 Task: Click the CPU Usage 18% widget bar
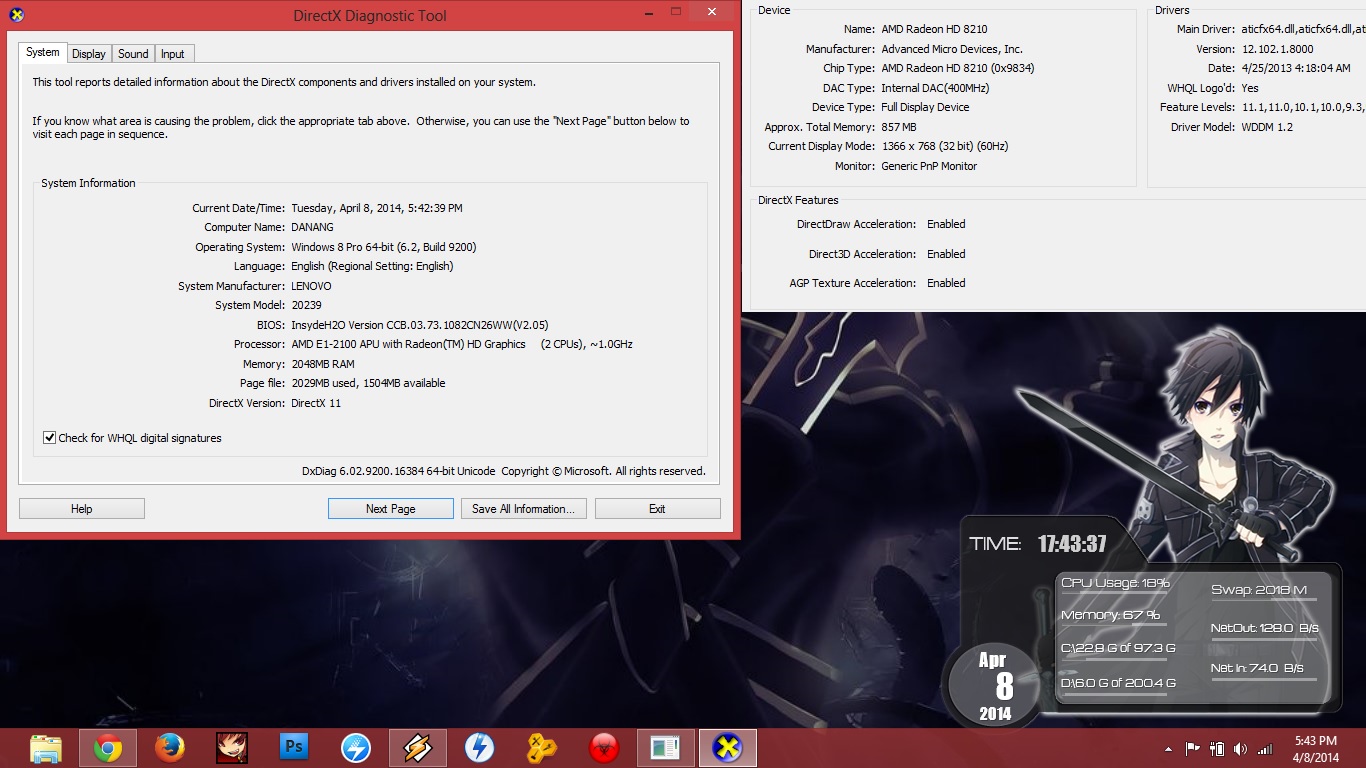pyautogui.click(x=1116, y=584)
